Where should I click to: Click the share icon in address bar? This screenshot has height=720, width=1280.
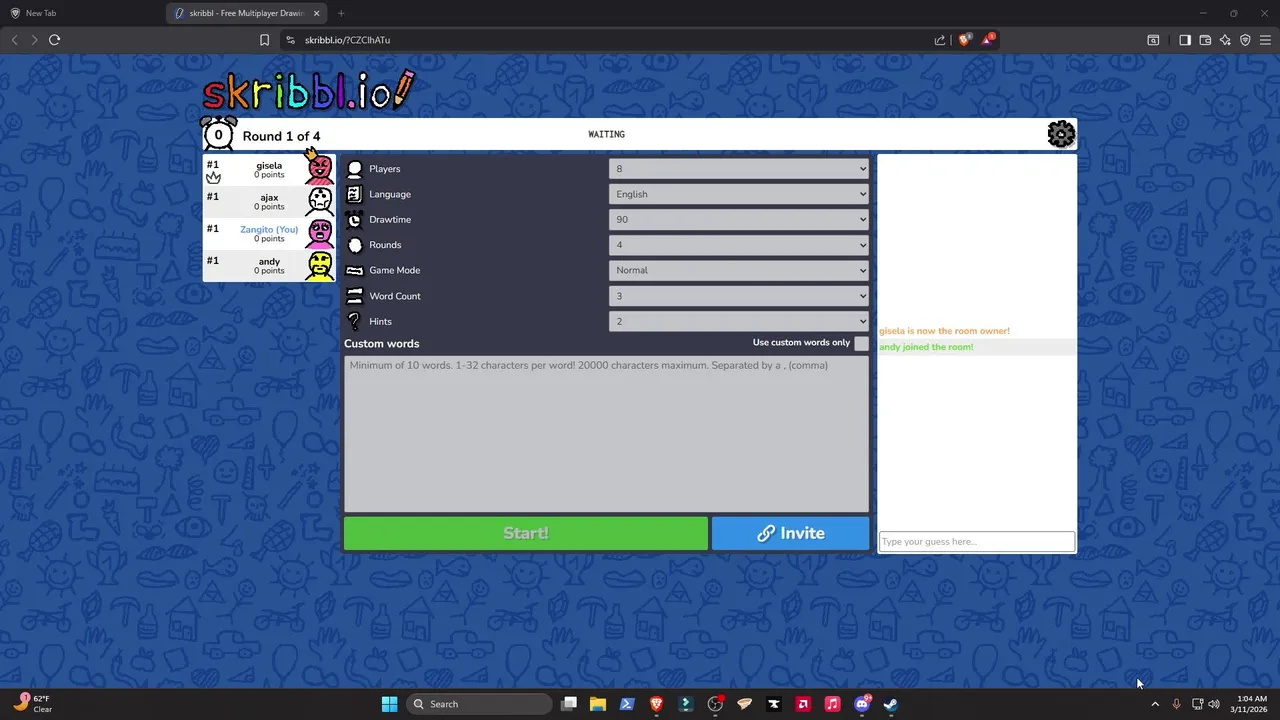coord(940,40)
